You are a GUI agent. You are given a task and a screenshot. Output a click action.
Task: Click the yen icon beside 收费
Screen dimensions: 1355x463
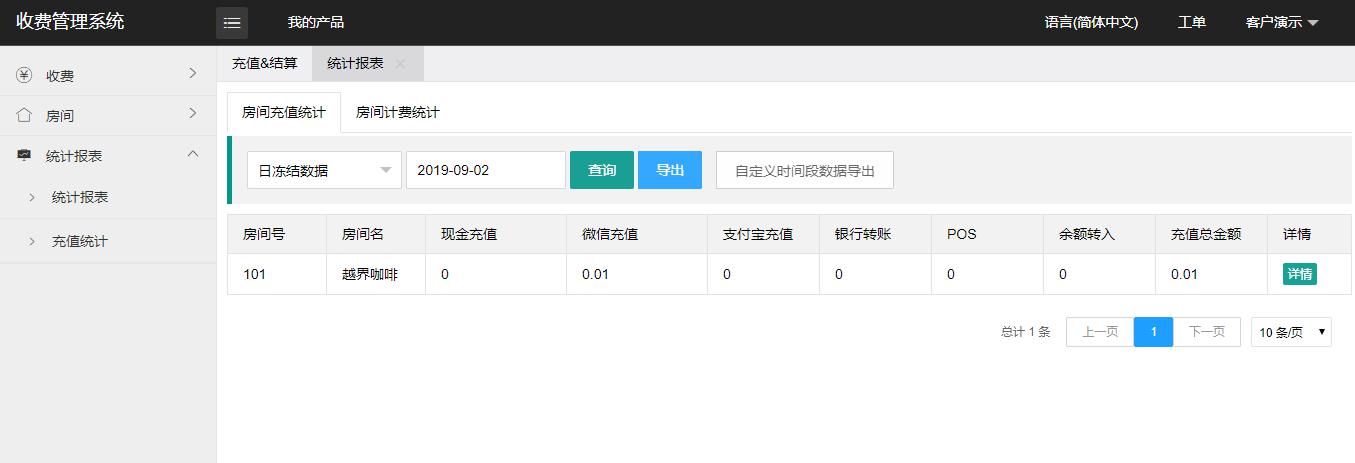pyautogui.click(x=24, y=75)
